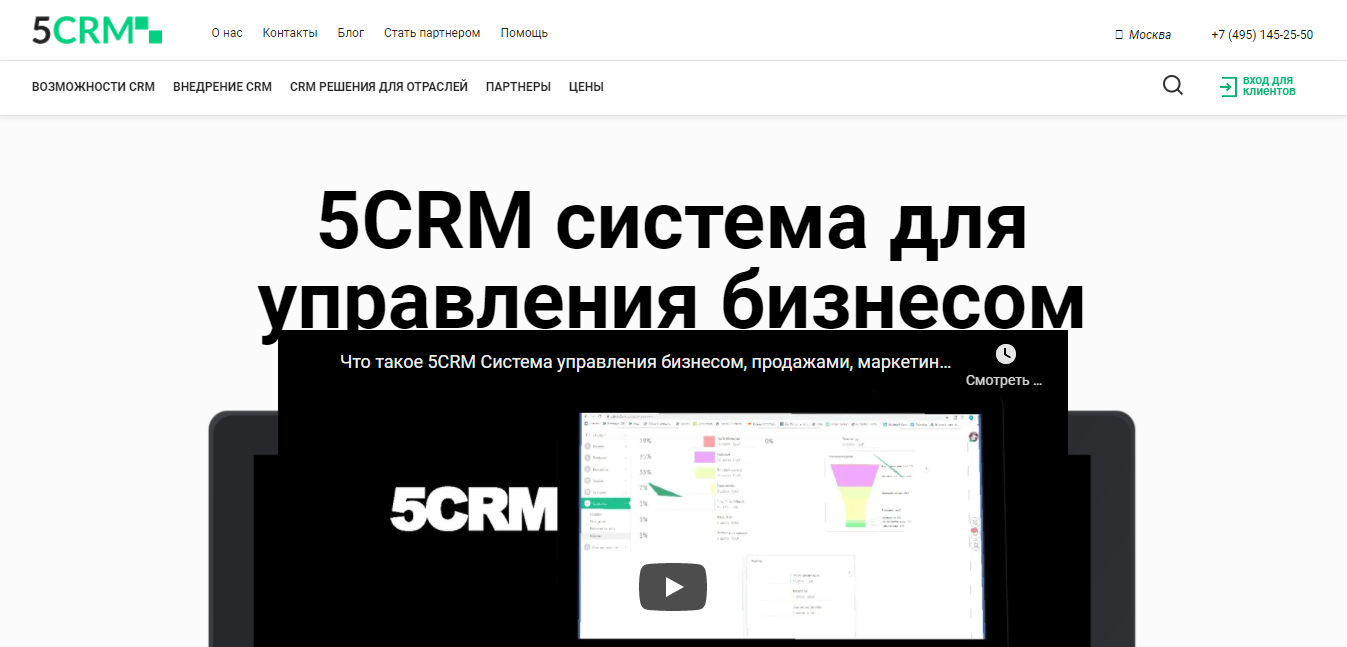Image resolution: width=1347 pixels, height=647 pixels.
Task: Open the "ПАРТНЕРЫ" section
Action: point(517,87)
